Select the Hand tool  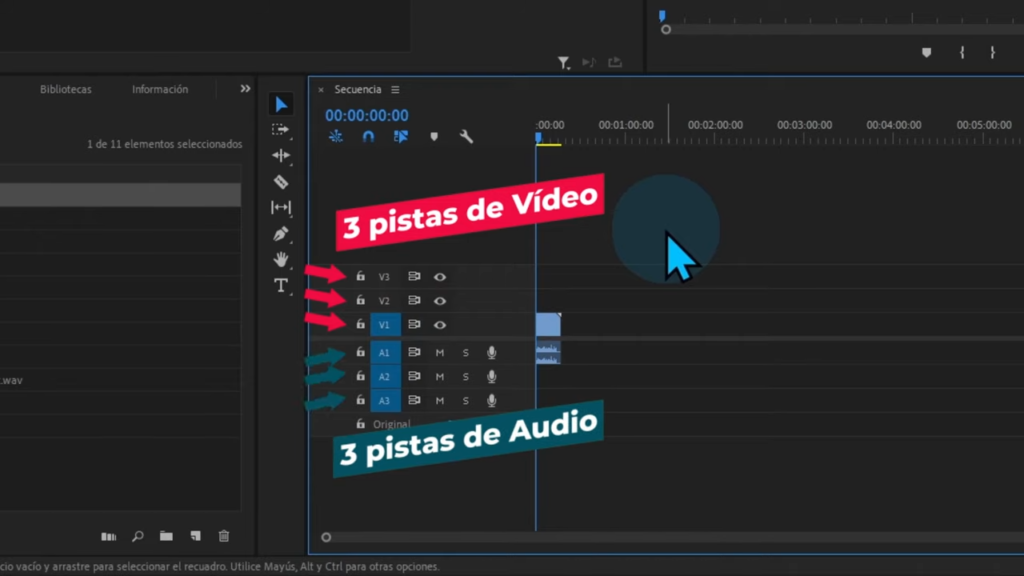[x=281, y=259]
